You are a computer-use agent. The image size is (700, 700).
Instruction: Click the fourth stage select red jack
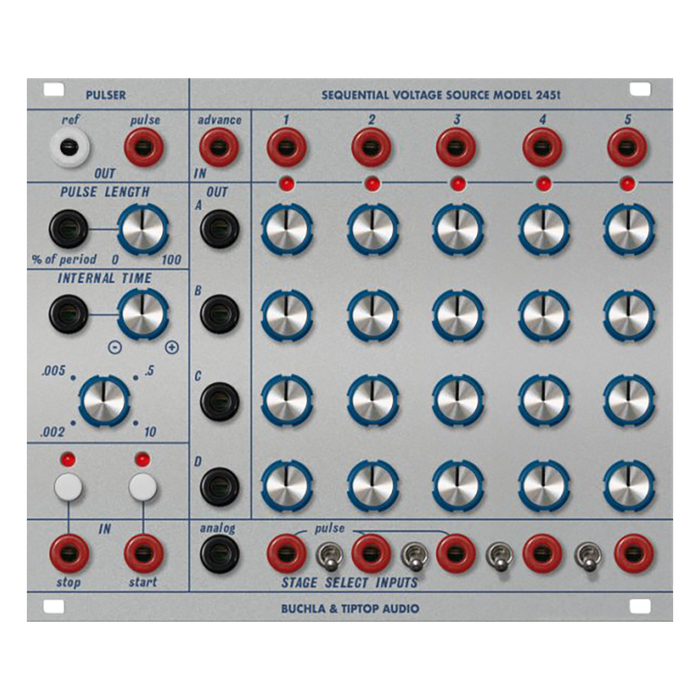pyautogui.click(x=542, y=554)
